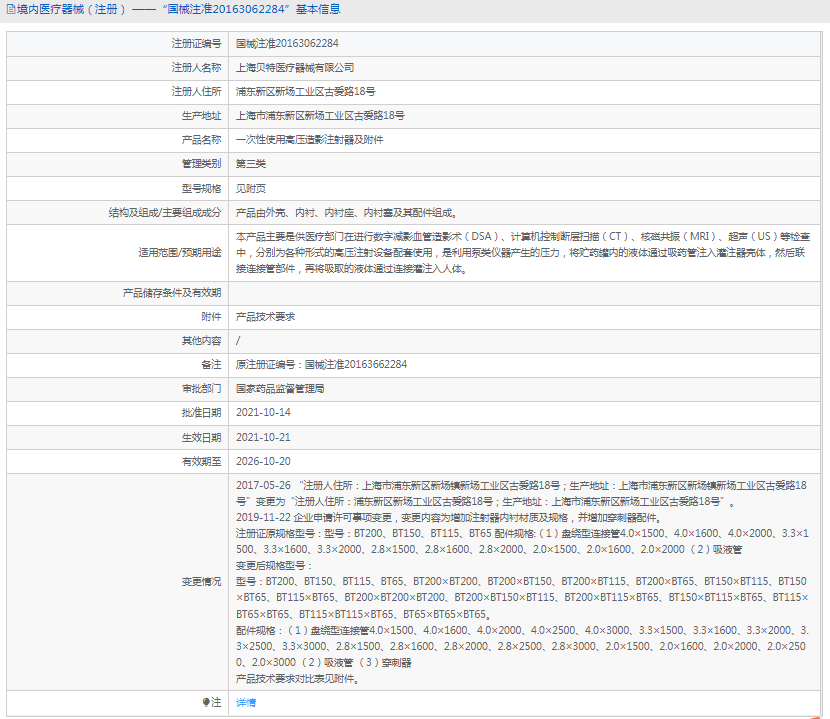Image resolution: width=830 pixels, height=719 pixels.
Task: Click the 管理类别 label
Action: pyautogui.click(x=201, y=164)
